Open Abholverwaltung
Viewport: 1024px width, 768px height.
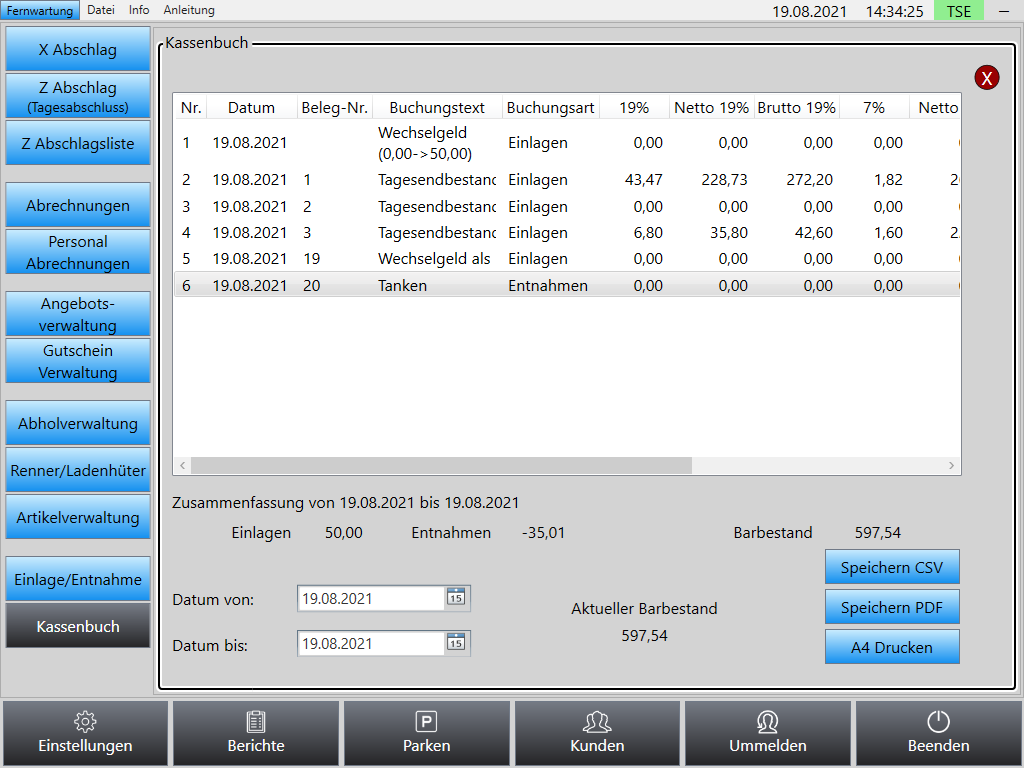tap(78, 423)
